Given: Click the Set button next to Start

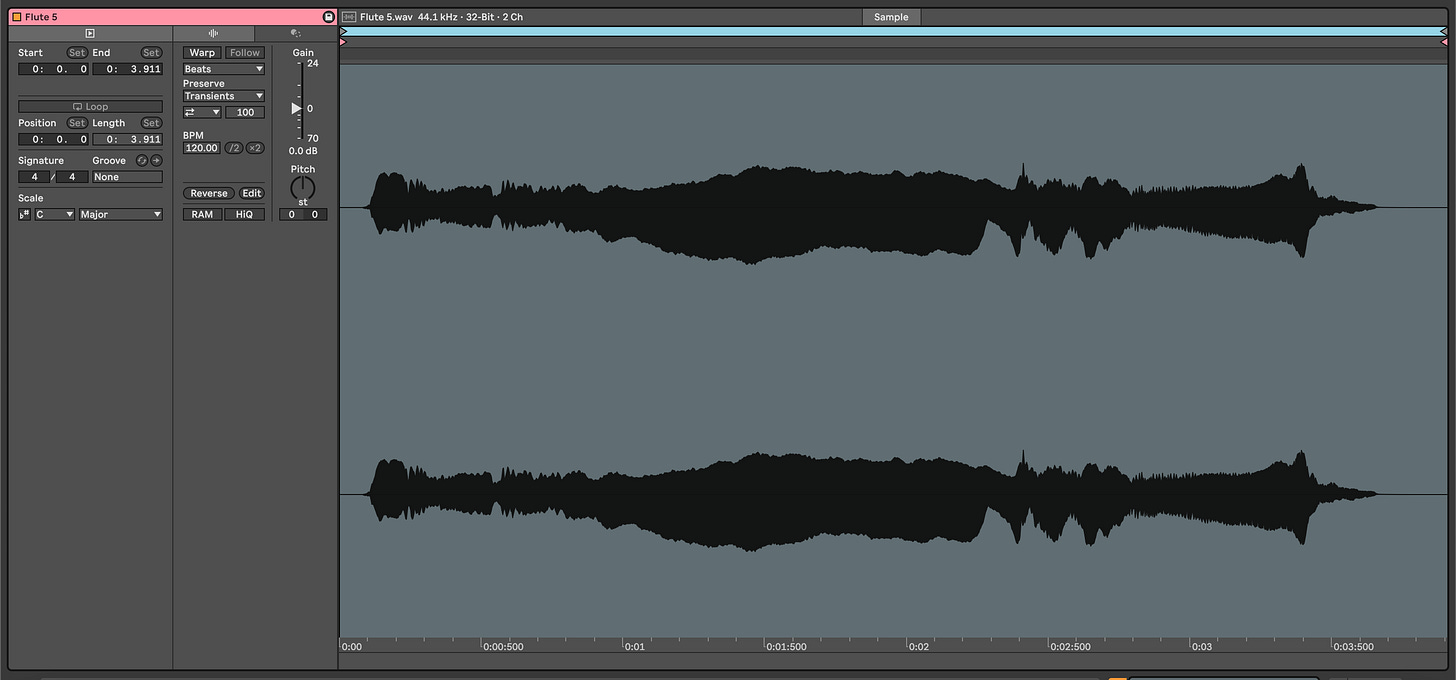Looking at the screenshot, I should pyautogui.click(x=77, y=53).
